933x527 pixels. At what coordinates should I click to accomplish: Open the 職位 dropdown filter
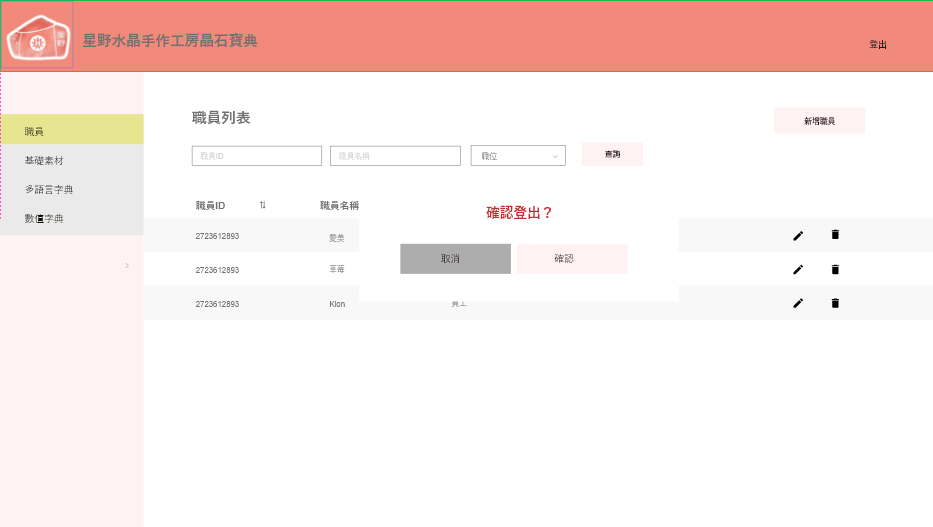pyautogui.click(x=518, y=156)
